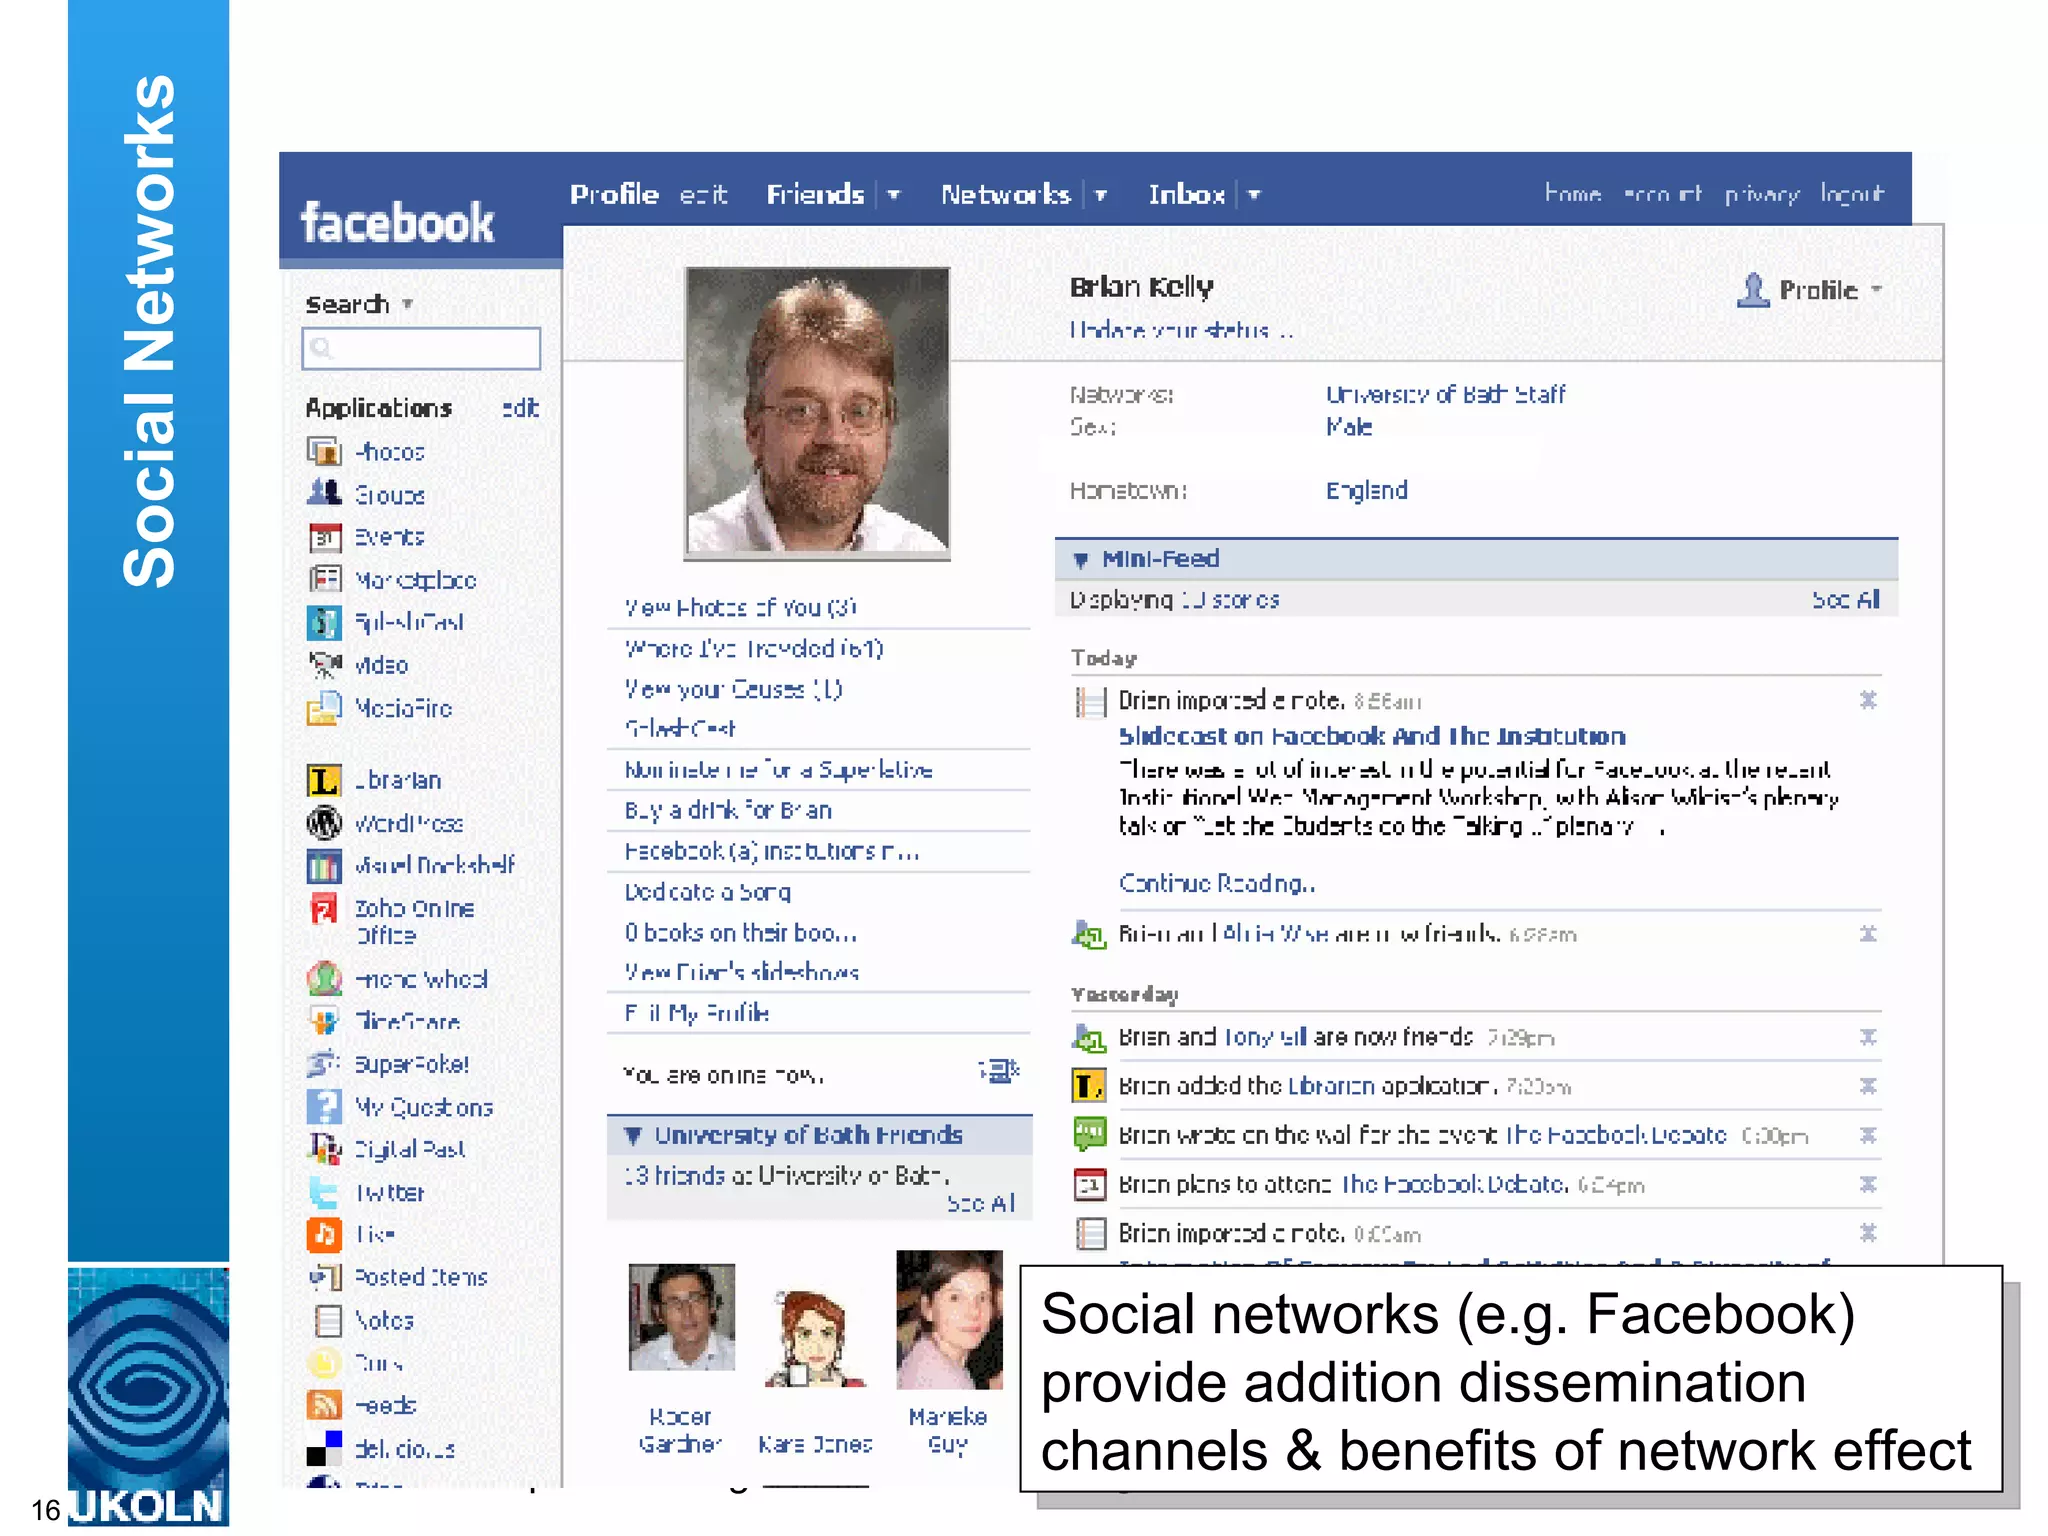Click the online status chat icon
The height and width of the screenshot is (1536, 2048).
coord(999,1072)
